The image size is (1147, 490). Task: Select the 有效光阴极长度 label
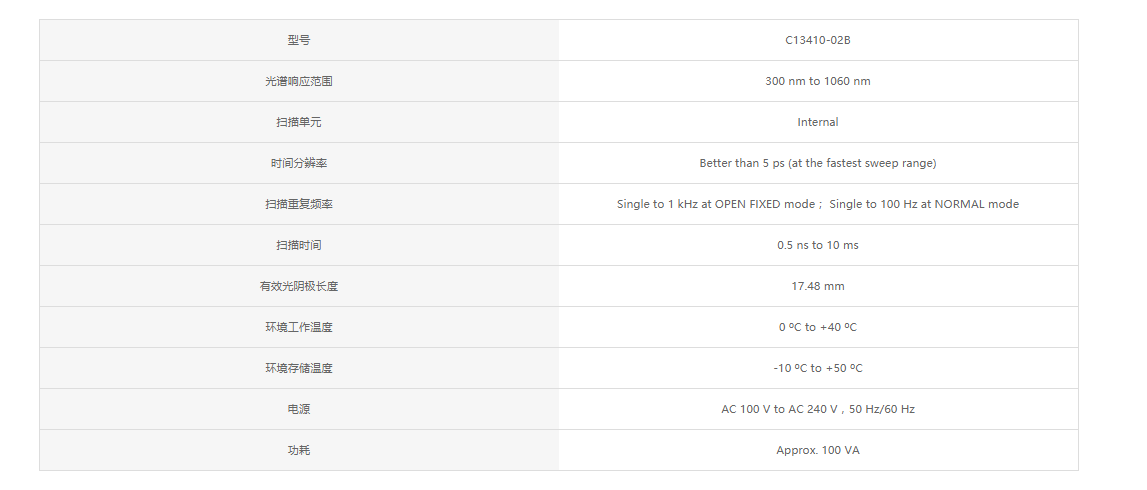(298, 286)
